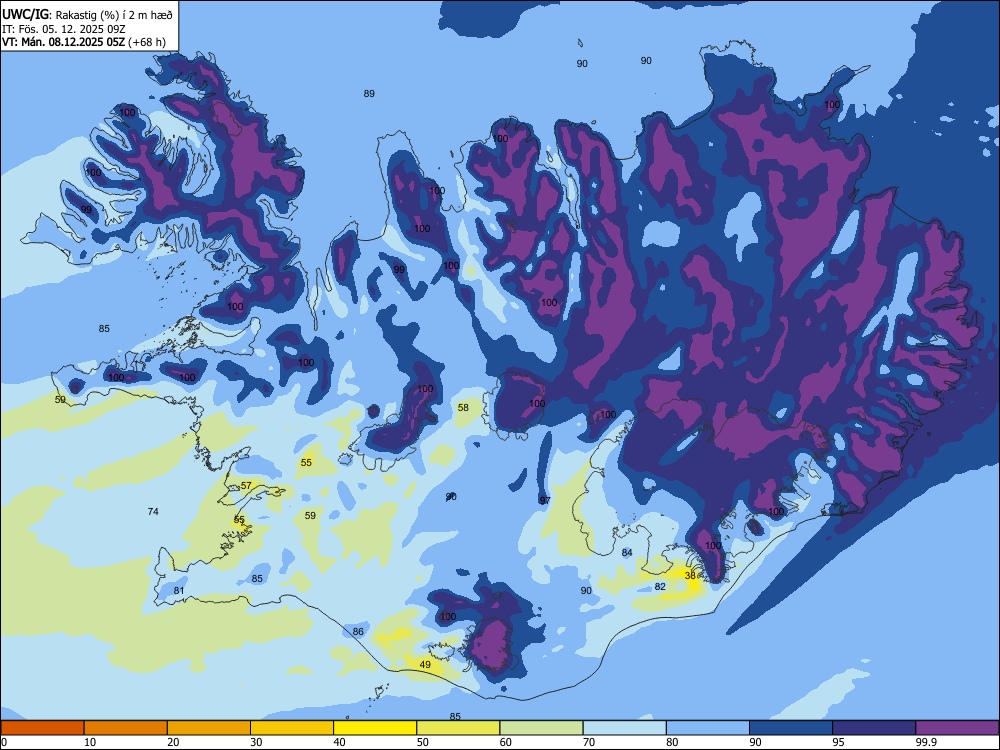
Task: Click the 'IT: Fös. 05. 12. 2025 09Z' line
Action: point(64,29)
